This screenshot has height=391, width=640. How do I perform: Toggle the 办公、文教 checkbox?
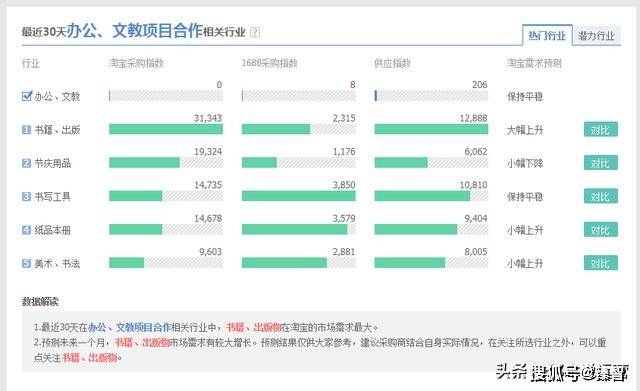[x=27, y=96]
